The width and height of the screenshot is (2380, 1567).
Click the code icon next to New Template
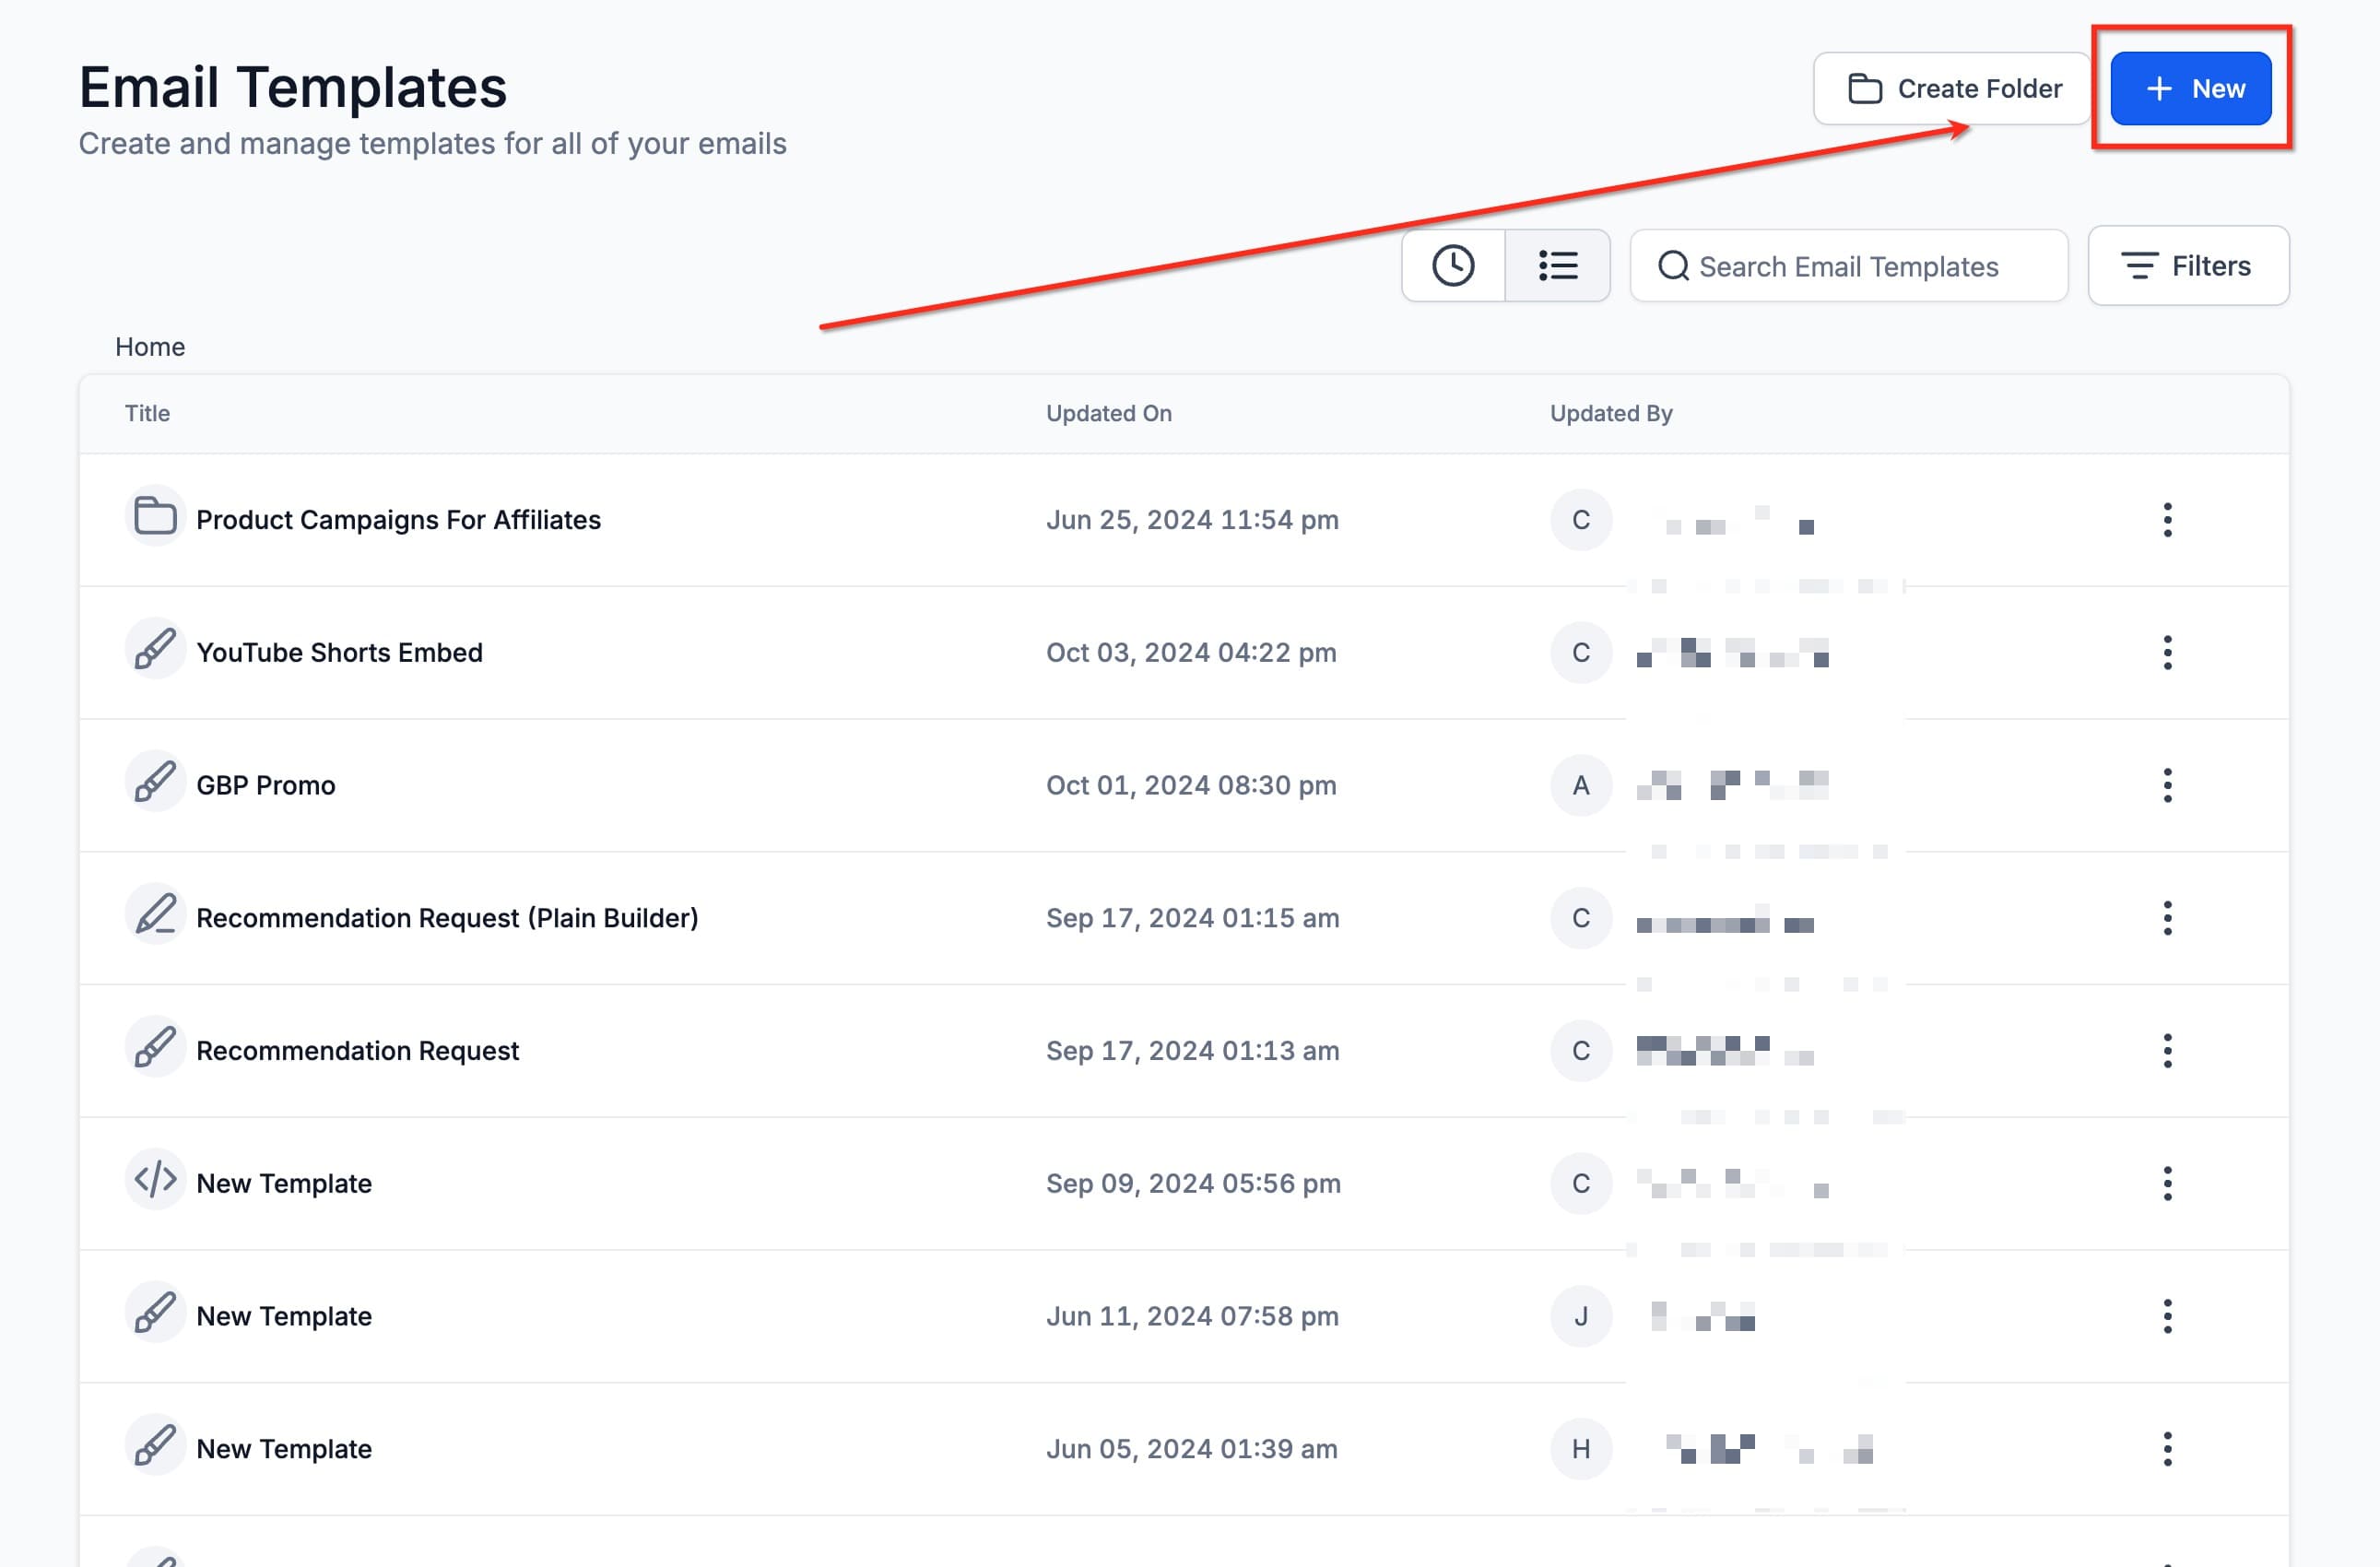(155, 1183)
